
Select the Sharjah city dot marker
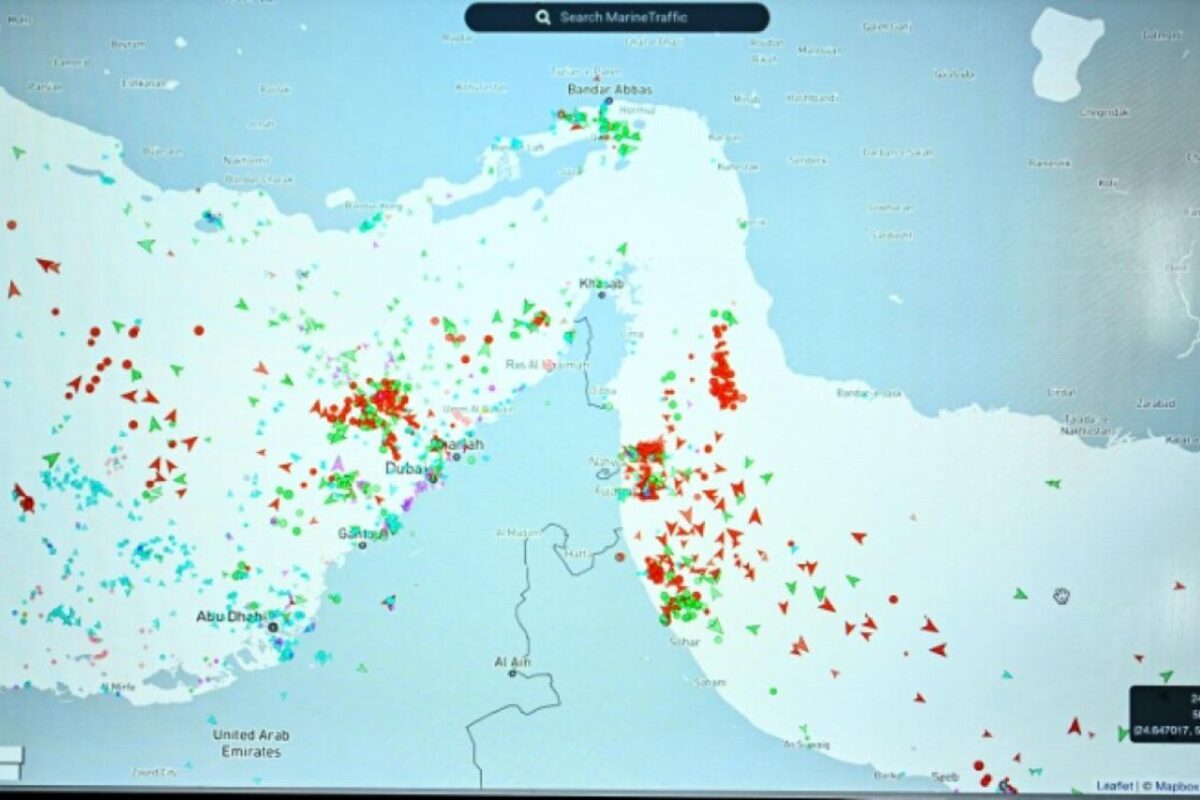[456, 457]
